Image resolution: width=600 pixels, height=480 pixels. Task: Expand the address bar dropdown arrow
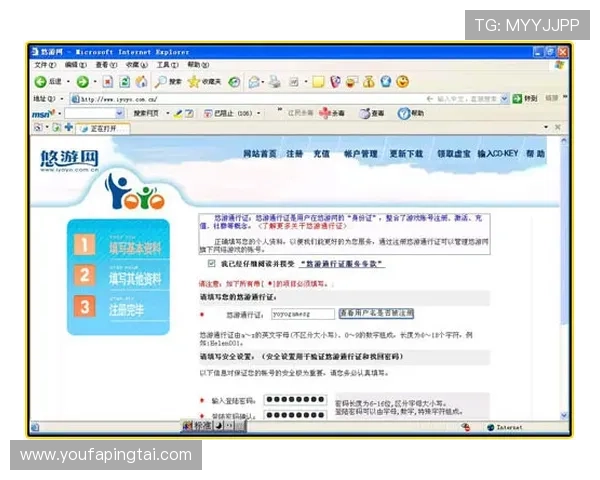505,99
